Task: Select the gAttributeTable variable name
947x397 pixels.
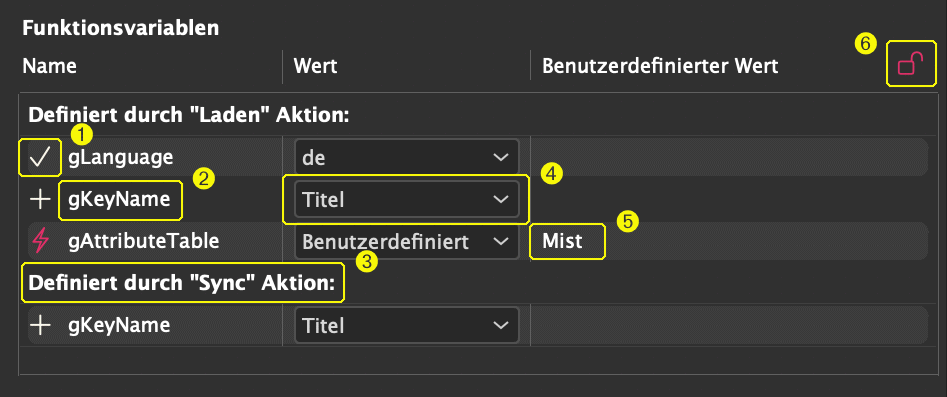Action: pyautogui.click(x=144, y=242)
